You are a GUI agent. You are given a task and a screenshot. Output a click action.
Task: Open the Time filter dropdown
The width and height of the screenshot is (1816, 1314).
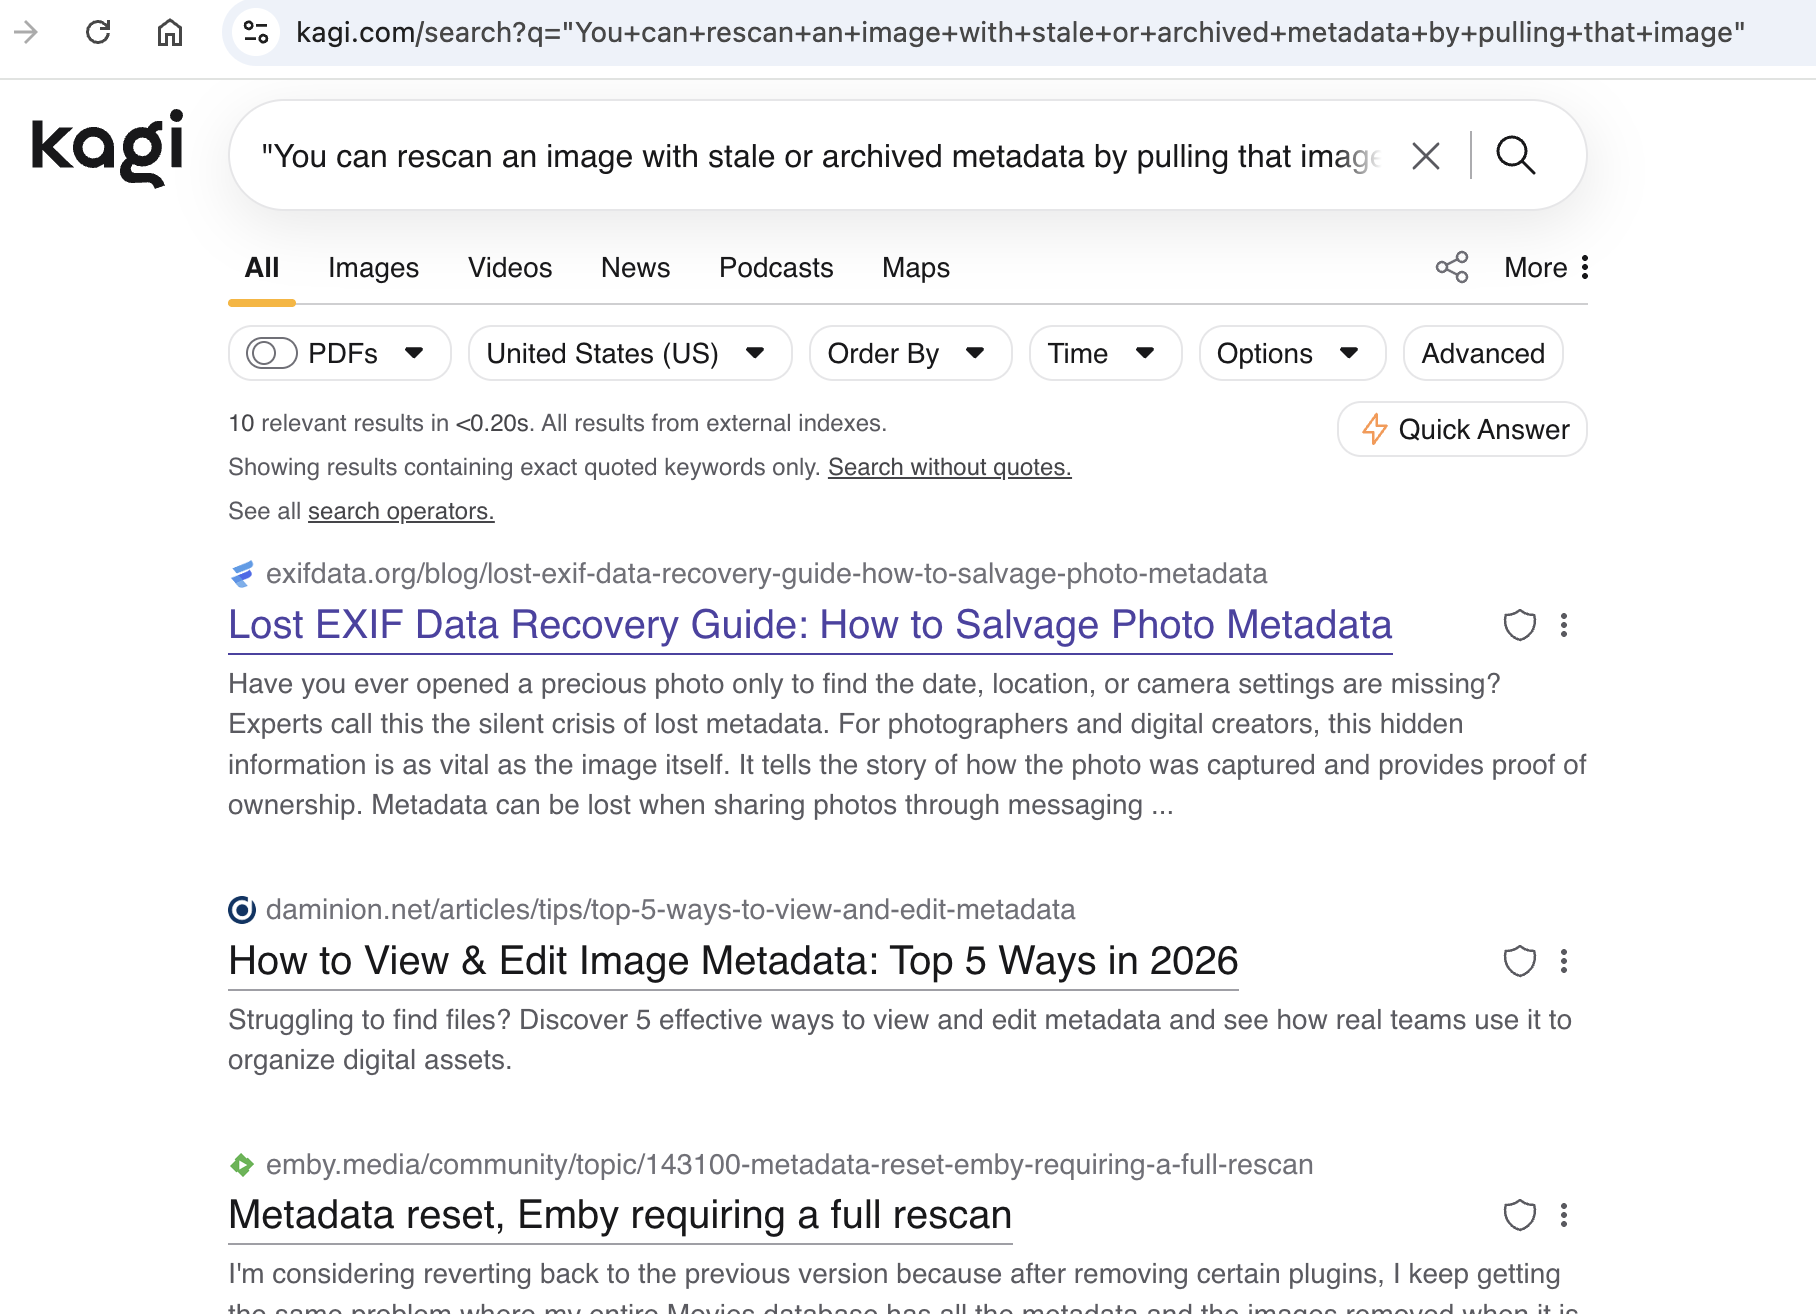[1105, 353]
